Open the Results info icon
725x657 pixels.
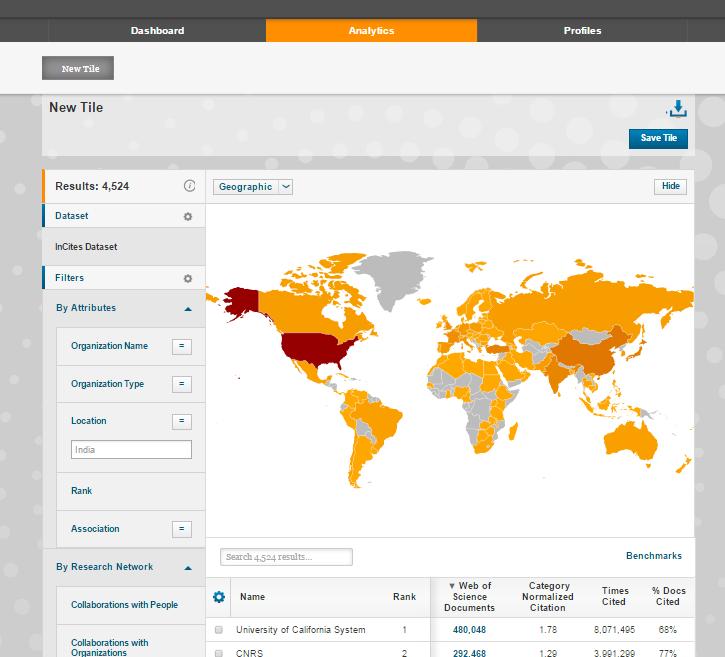coord(189,186)
